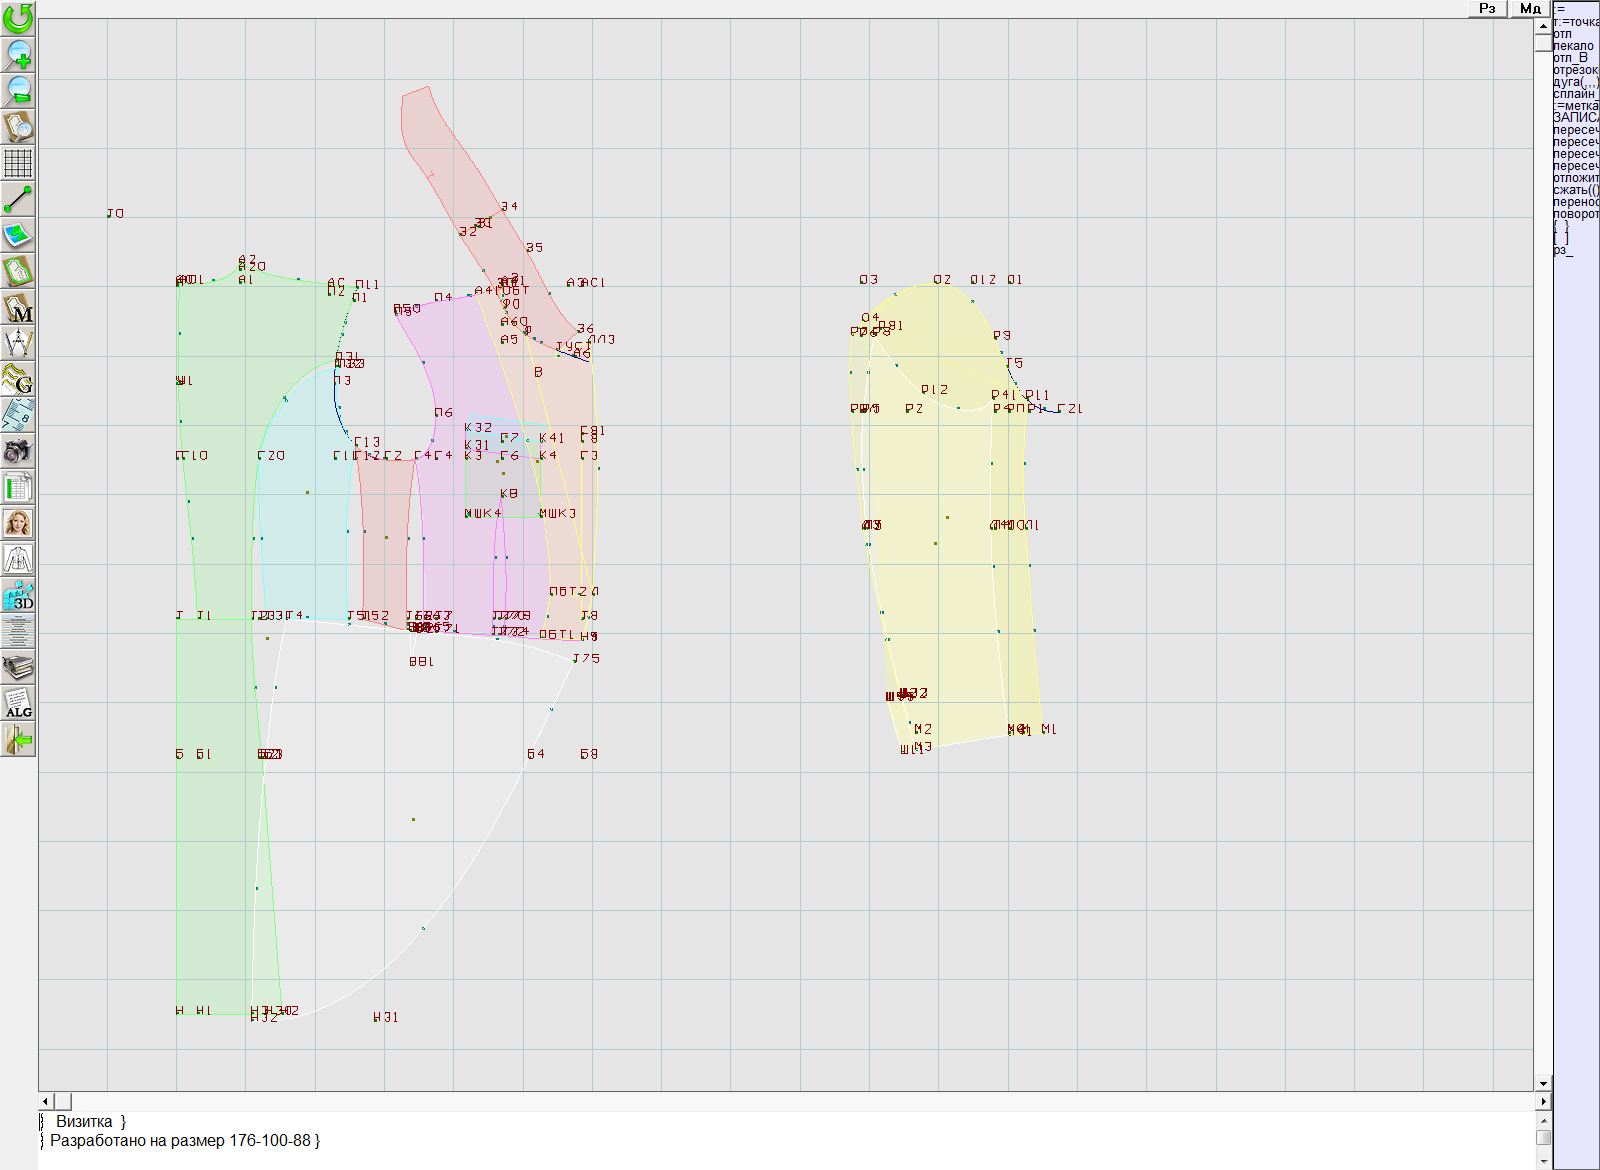Toggle the grid display icon
Image resolution: width=1600 pixels, height=1170 pixels.
18,163
